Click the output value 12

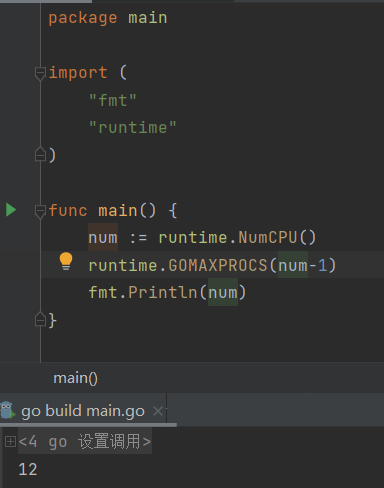tap(28, 469)
